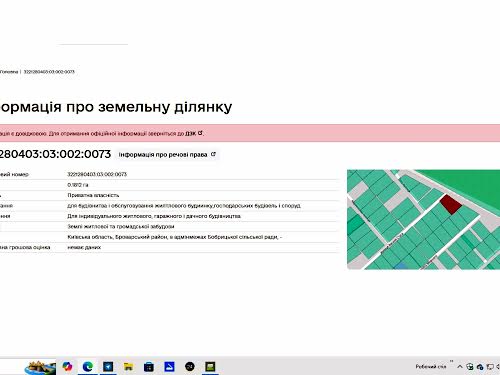Click the small blue parcel on map
The image size is (500, 375).
point(401,266)
